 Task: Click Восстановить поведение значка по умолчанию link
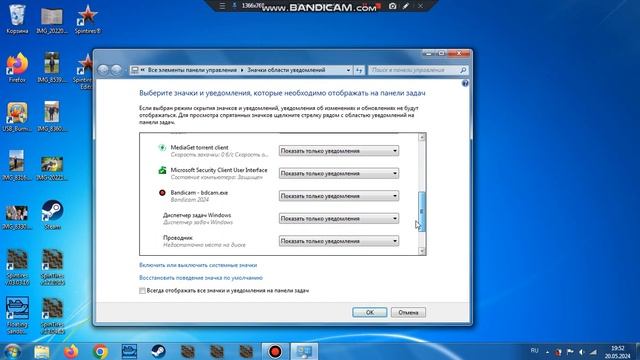click(201, 278)
